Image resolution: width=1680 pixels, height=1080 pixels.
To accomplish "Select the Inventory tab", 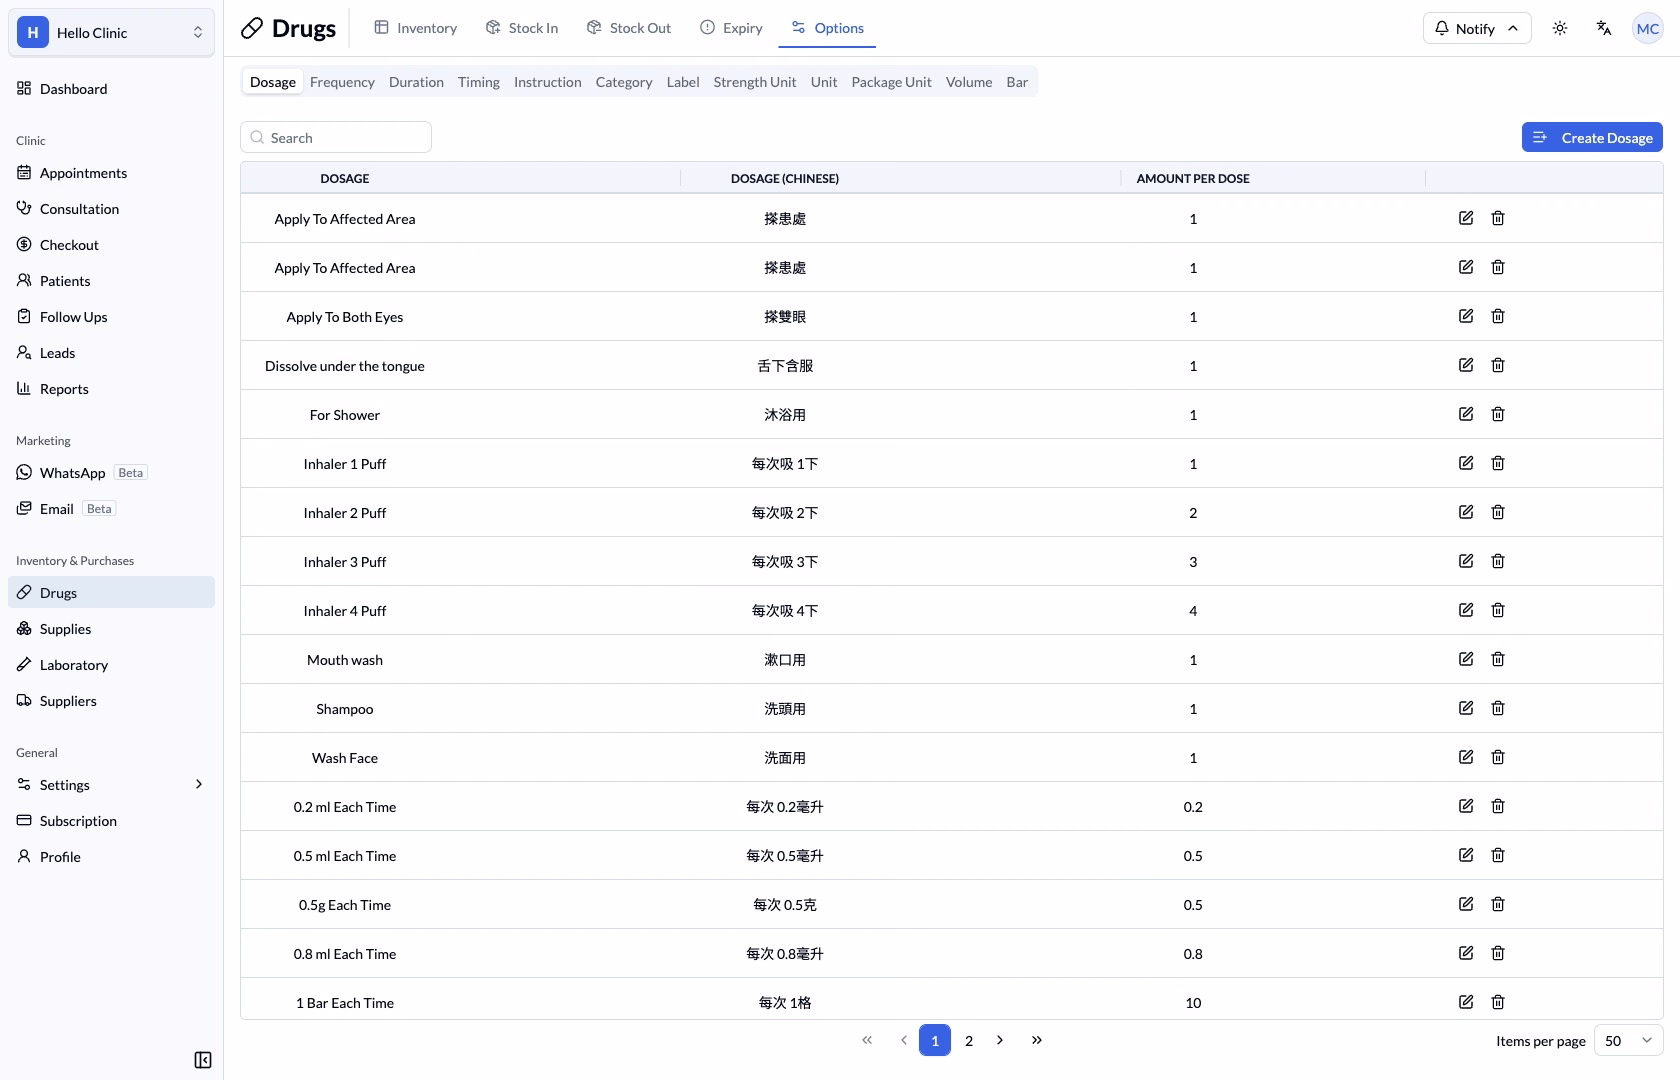I will pyautogui.click(x=415, y=28).
